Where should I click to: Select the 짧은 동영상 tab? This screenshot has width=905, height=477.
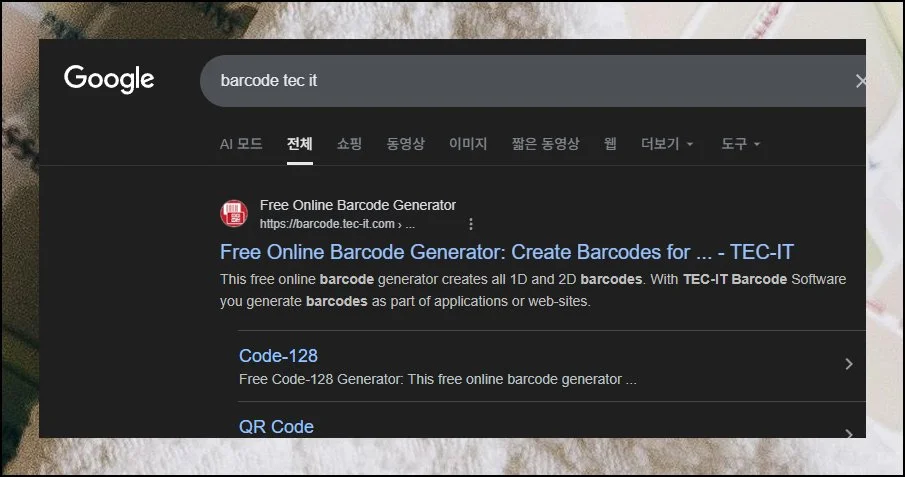[x=545, y=144]
